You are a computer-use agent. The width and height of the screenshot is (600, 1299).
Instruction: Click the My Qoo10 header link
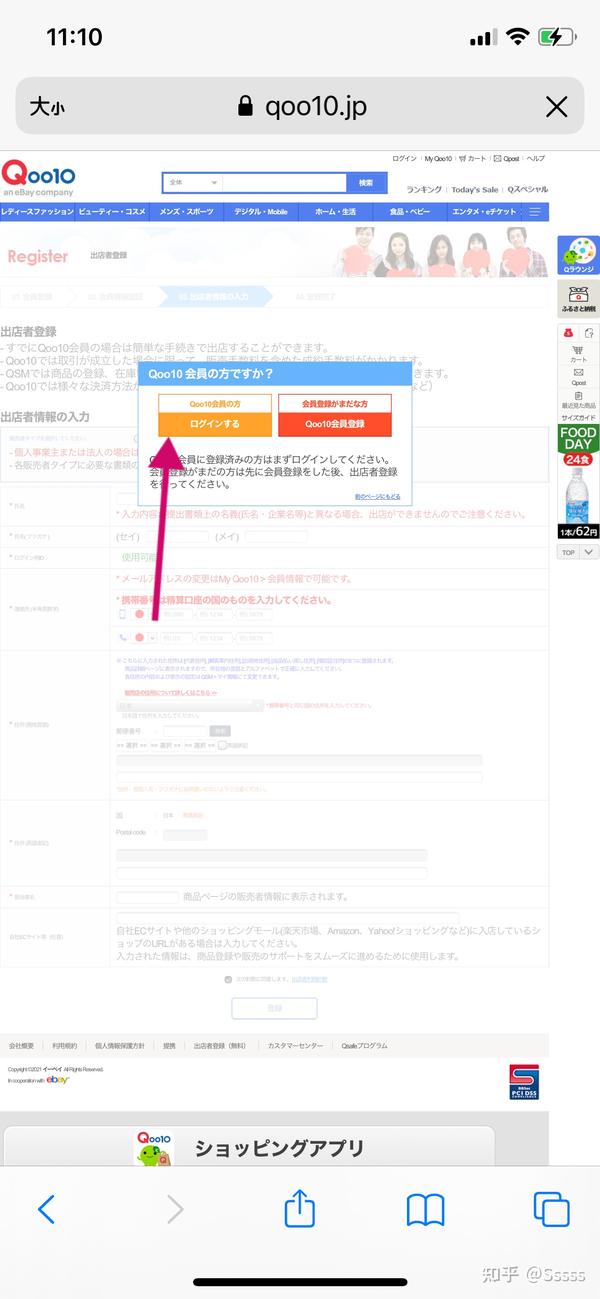coord(438,159)
